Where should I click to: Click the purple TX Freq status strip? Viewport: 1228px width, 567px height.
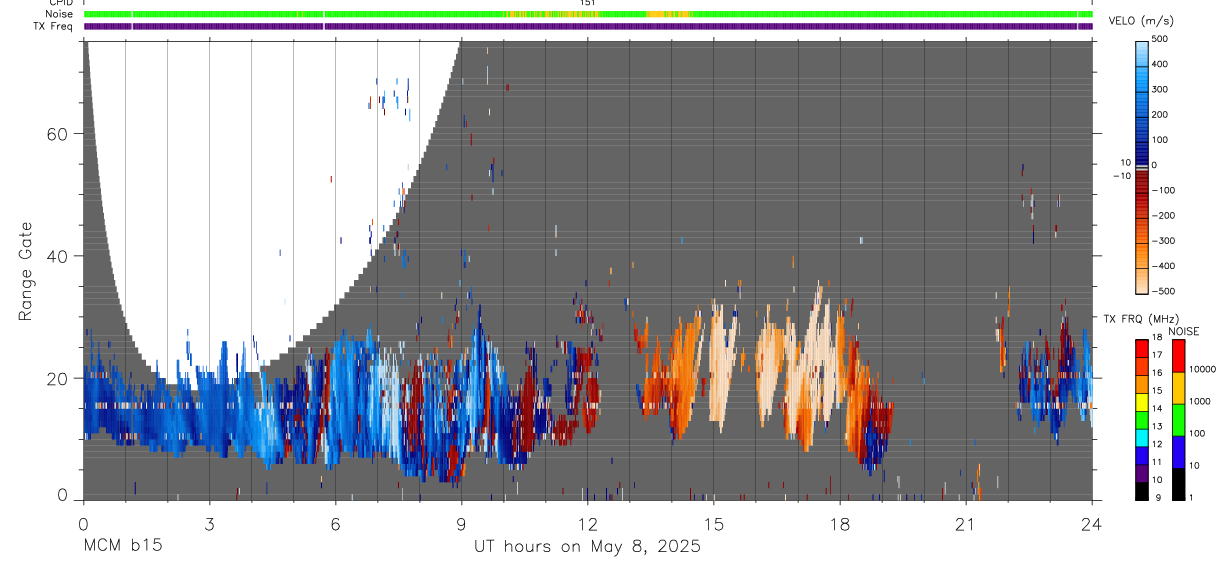588,26
